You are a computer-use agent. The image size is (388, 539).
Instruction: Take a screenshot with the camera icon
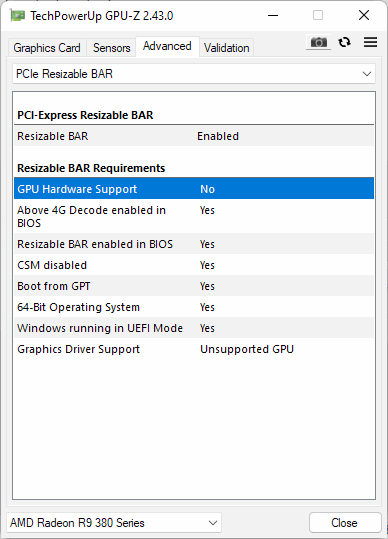point(319,42)
